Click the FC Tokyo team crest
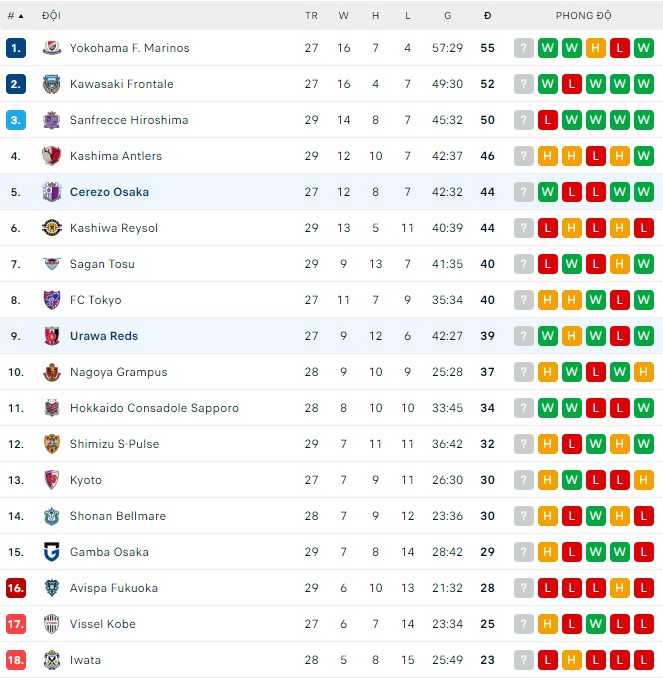 tap(52, 300)
